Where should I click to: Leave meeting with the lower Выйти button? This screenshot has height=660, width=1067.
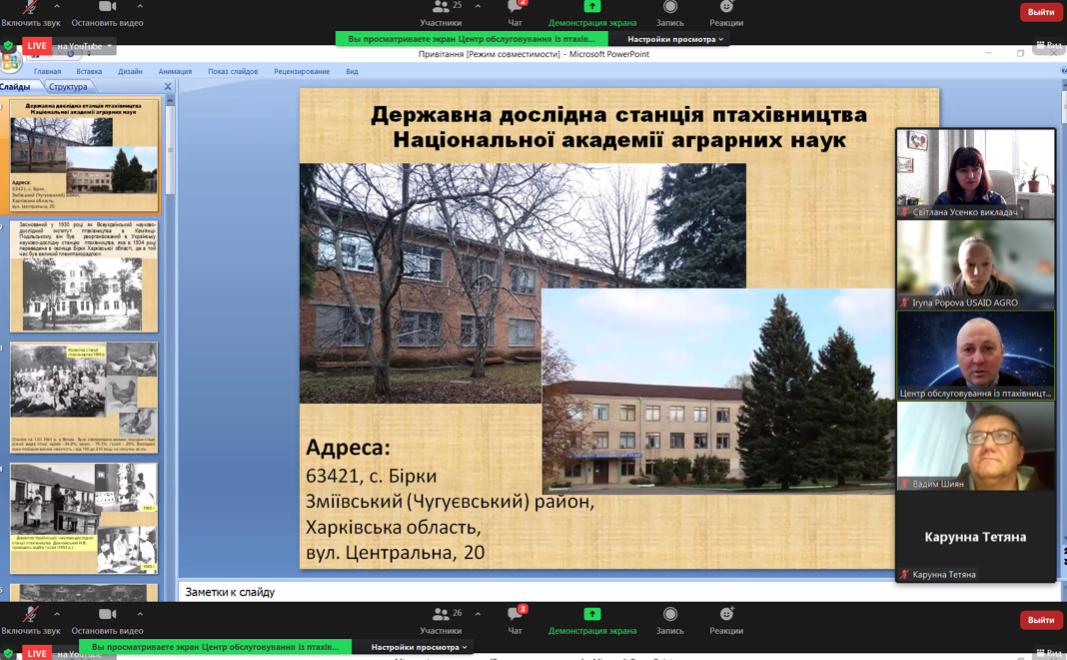(x=1041, y=620)
